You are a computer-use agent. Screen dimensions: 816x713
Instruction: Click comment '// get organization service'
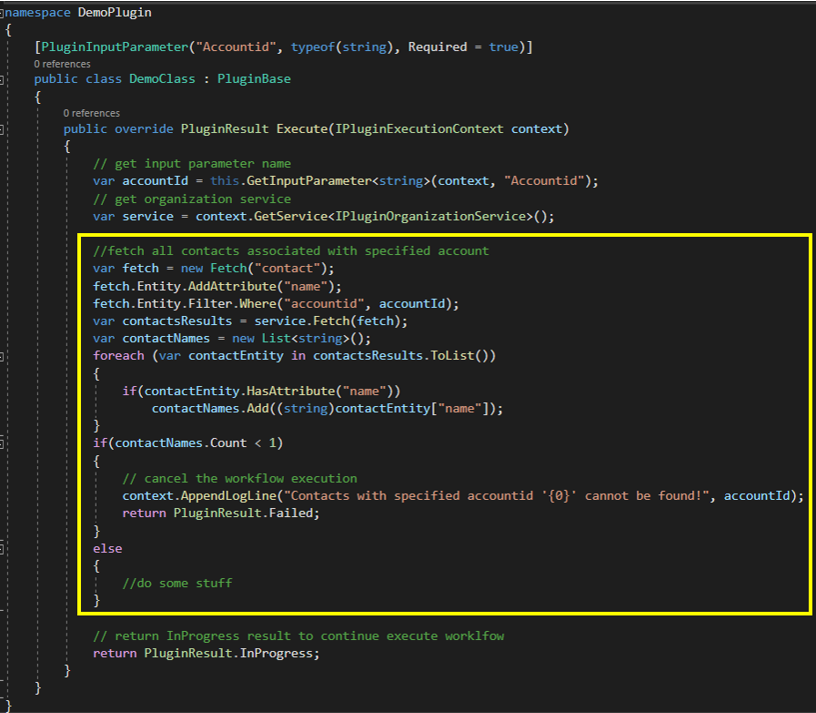coord(192,199)
